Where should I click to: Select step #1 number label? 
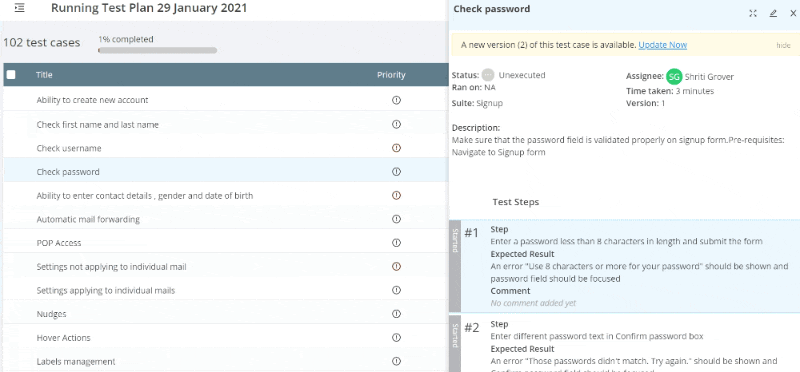[x=471, y=233]
